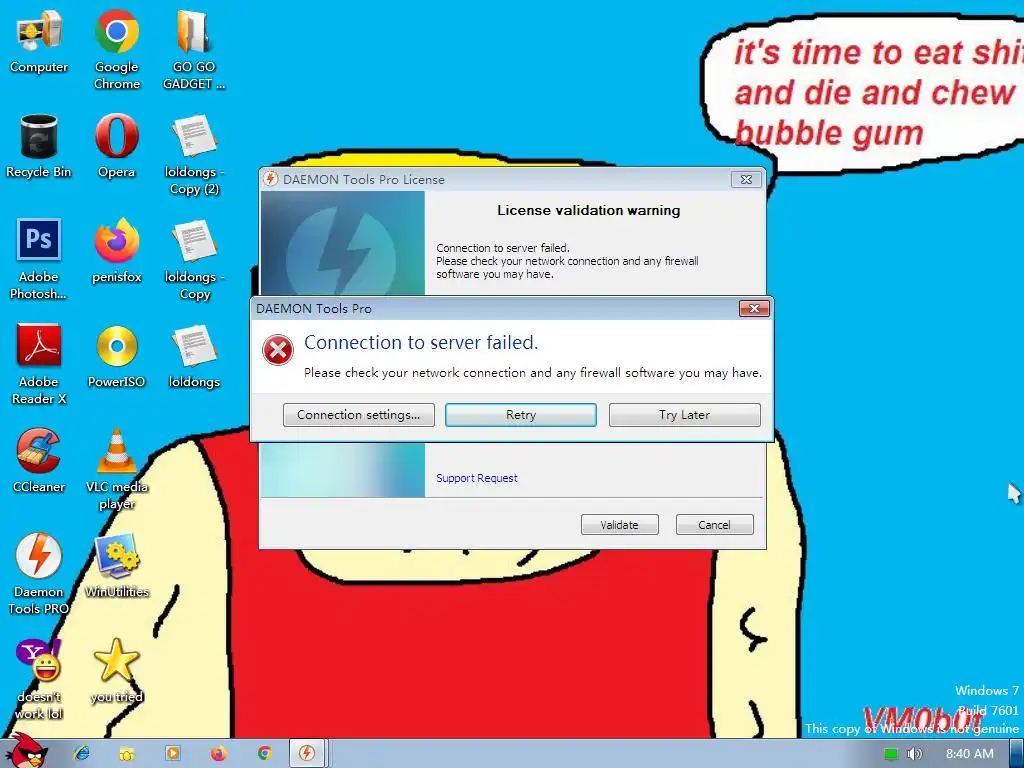Viewport: 1024px width, 768px height.
Task: Launch Firefox from the taskbar
Action: click(x=219, y=753)
